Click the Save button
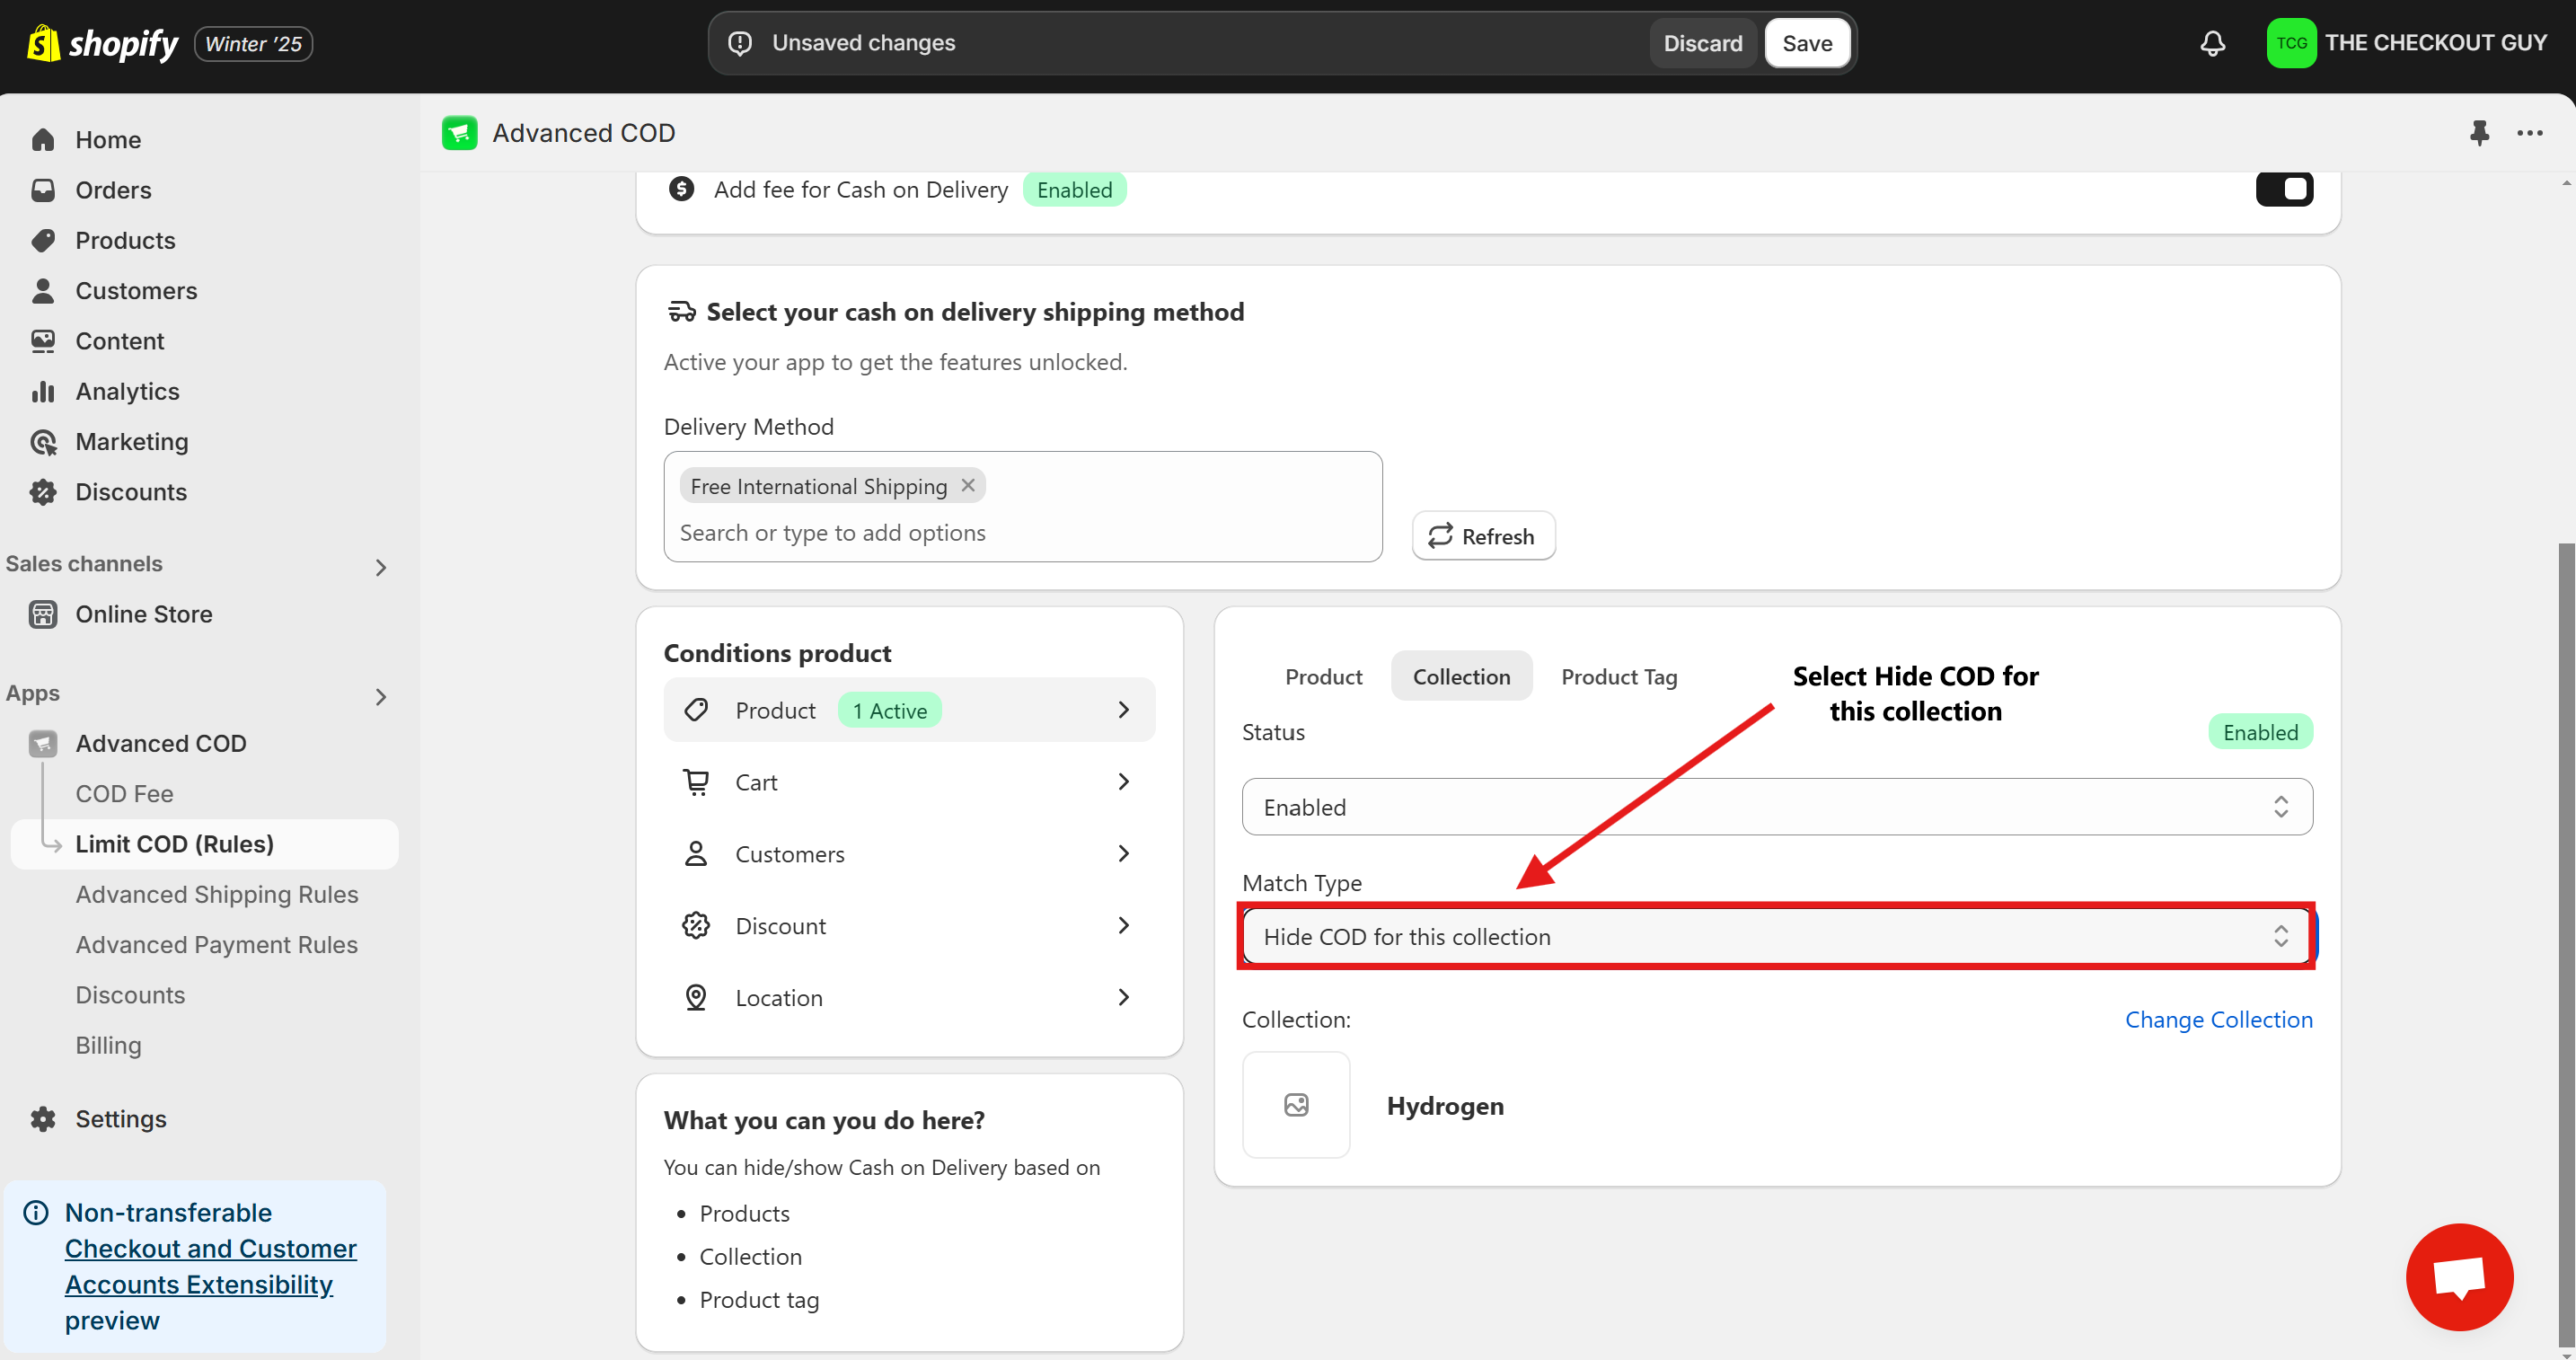The width and height of the screenshot is (2576, 1360). (x=1806, y=43)
